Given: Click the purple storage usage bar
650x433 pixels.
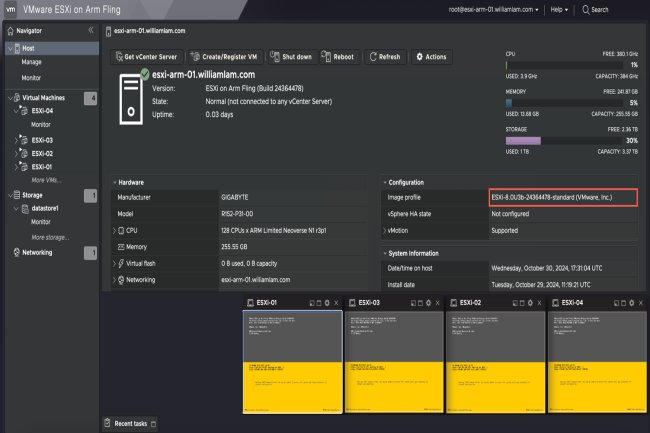Looking at the screenshot, I should coord(523,141).
